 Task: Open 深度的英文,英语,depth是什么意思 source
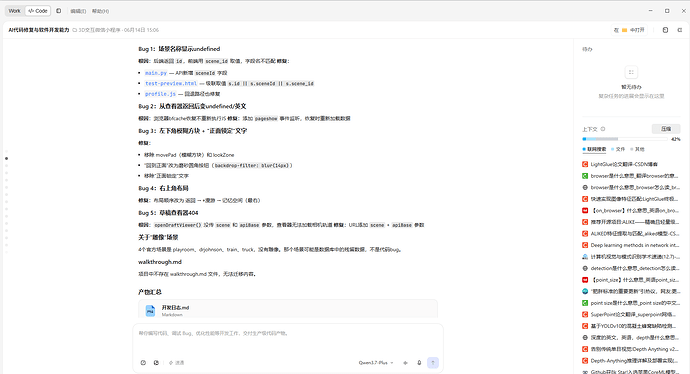631,337
